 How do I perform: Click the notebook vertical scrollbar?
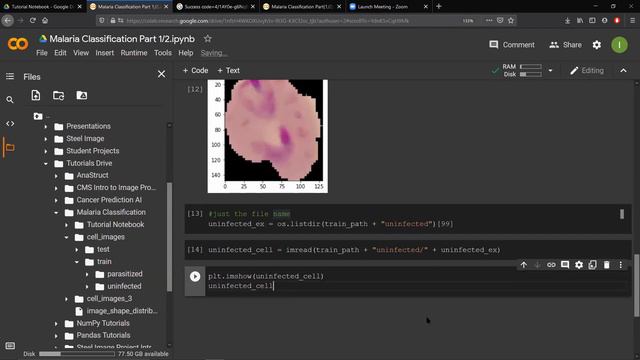pyautogui.click(x=636, y=285)
